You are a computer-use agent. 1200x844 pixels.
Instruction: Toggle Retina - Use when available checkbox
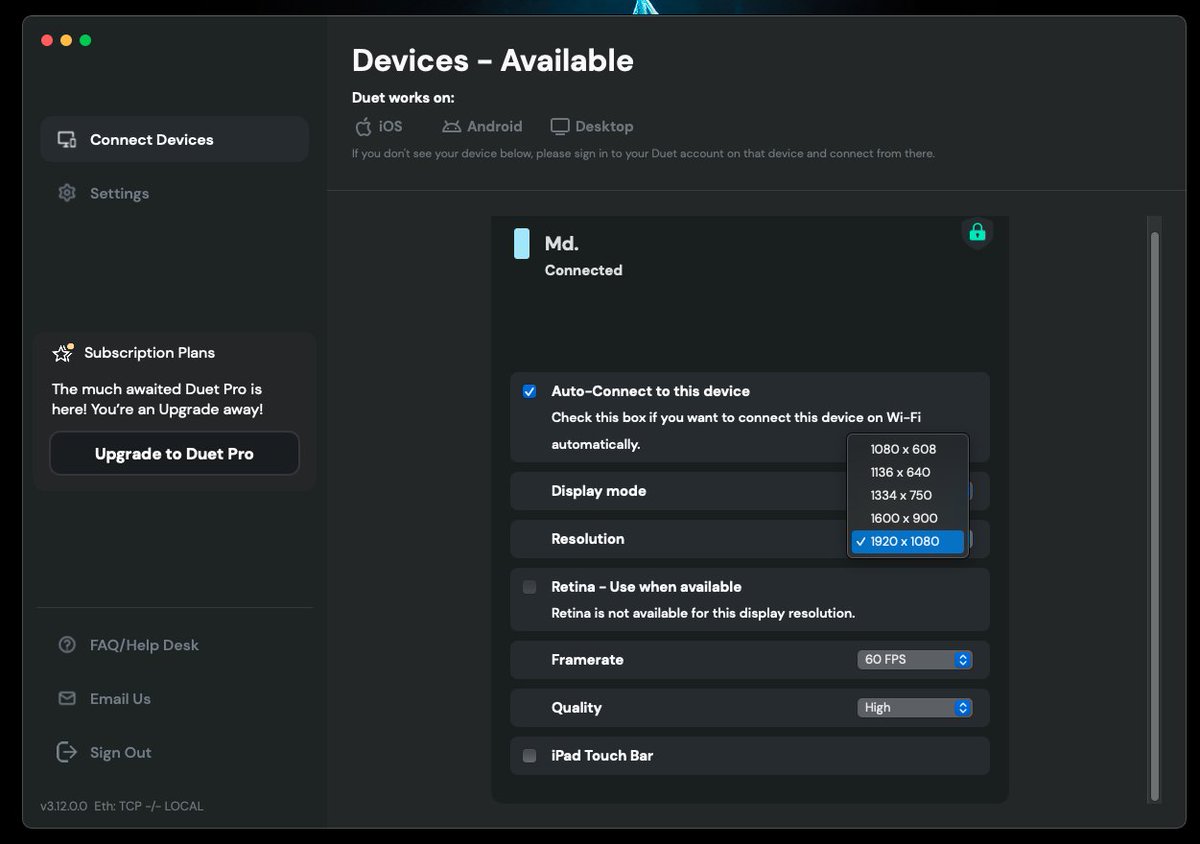tap(529, 587)
